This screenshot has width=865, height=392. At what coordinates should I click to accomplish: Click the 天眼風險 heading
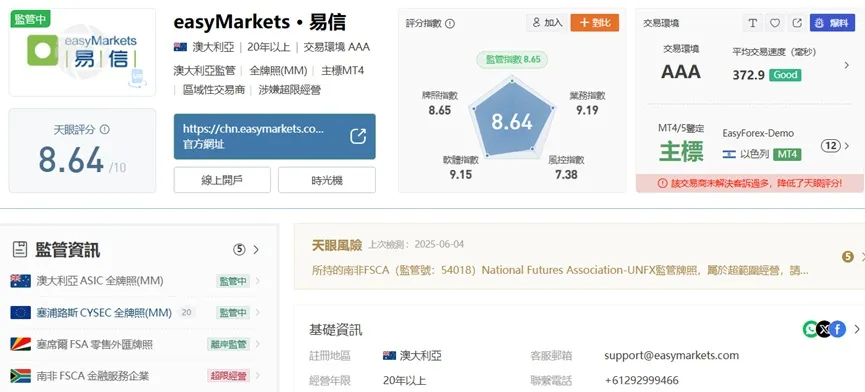click(337, 245)
